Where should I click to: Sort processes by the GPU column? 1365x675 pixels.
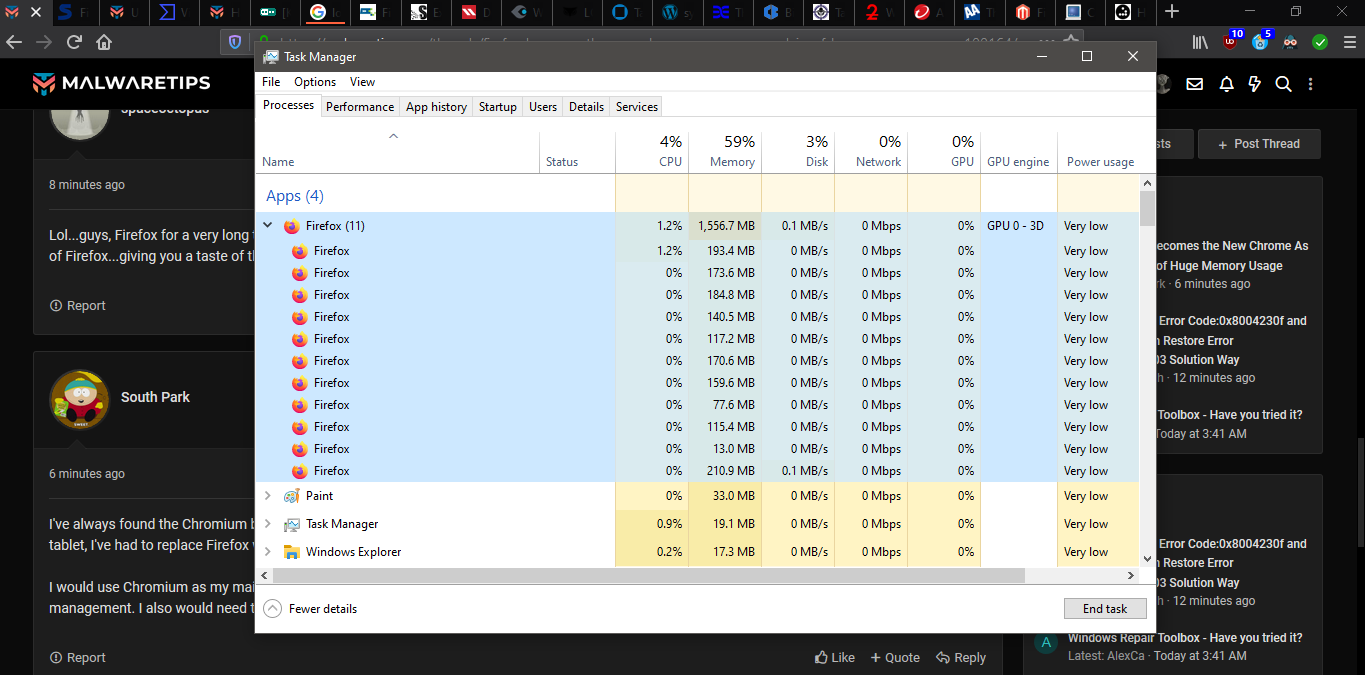[x=944, y=152]
